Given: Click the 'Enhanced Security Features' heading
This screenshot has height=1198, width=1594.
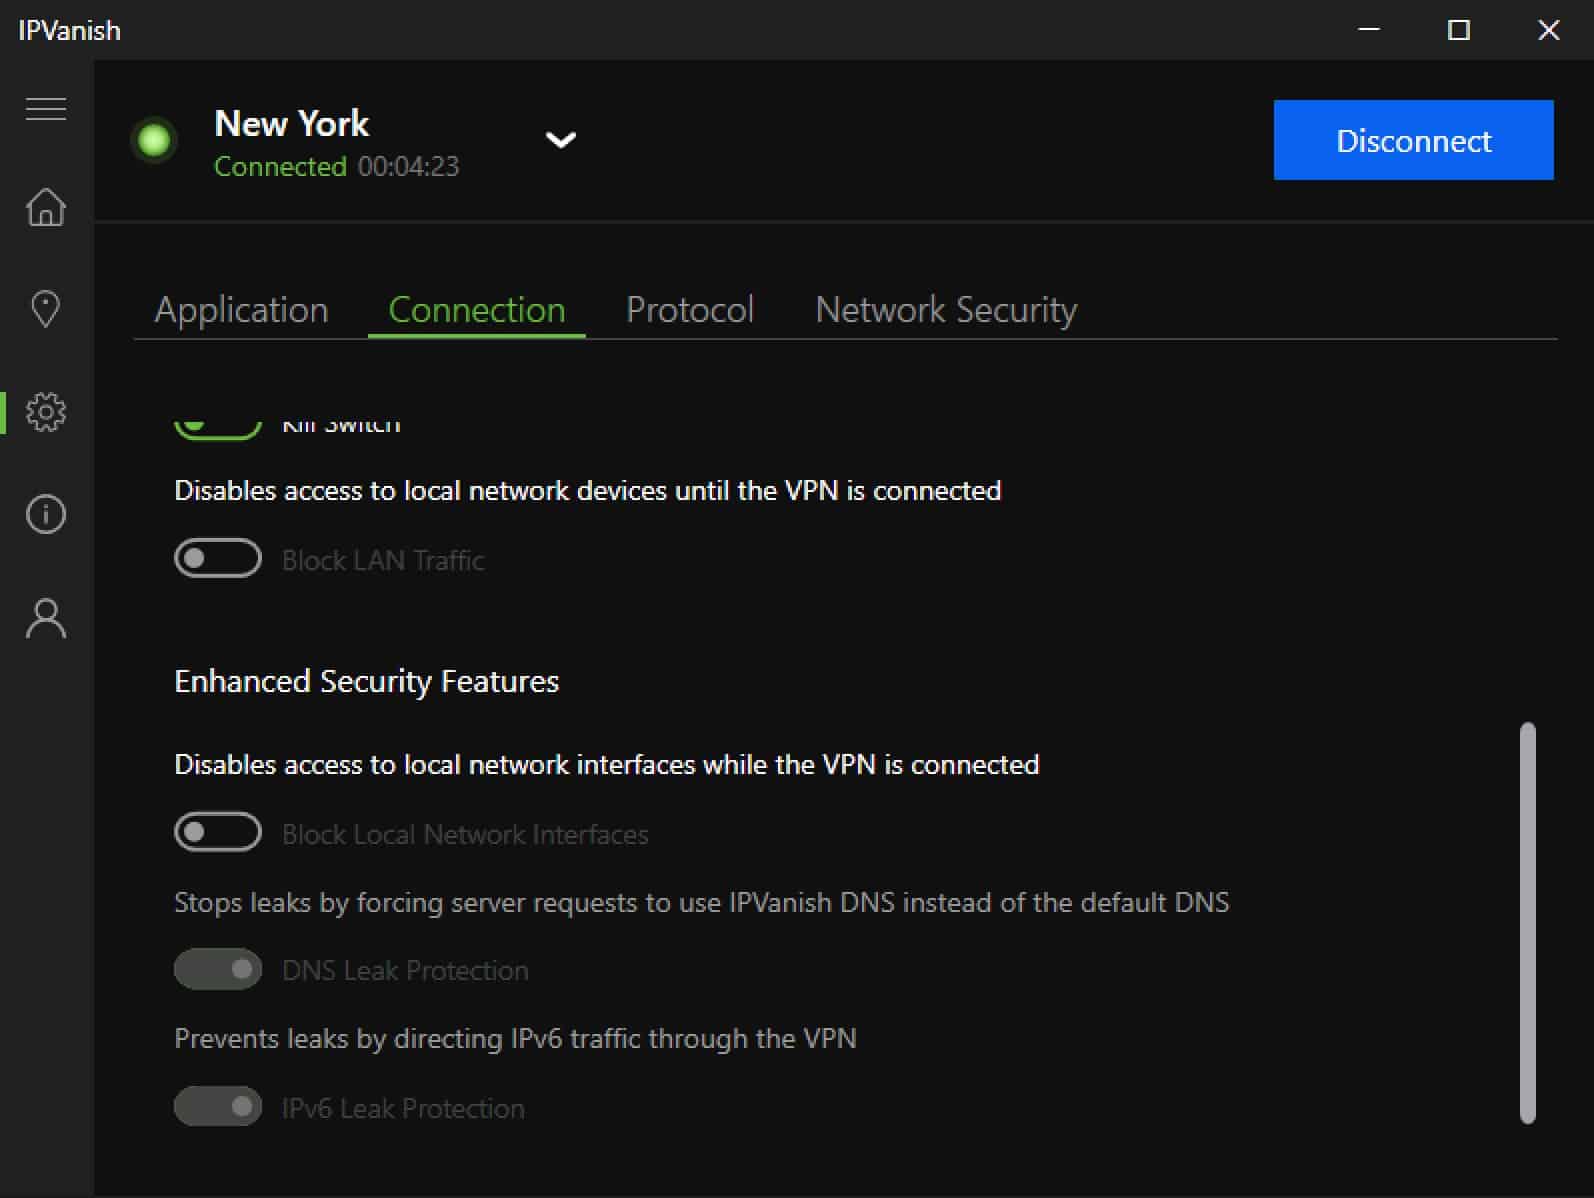Looking at the screenshot, I should [x=367, y=681].
